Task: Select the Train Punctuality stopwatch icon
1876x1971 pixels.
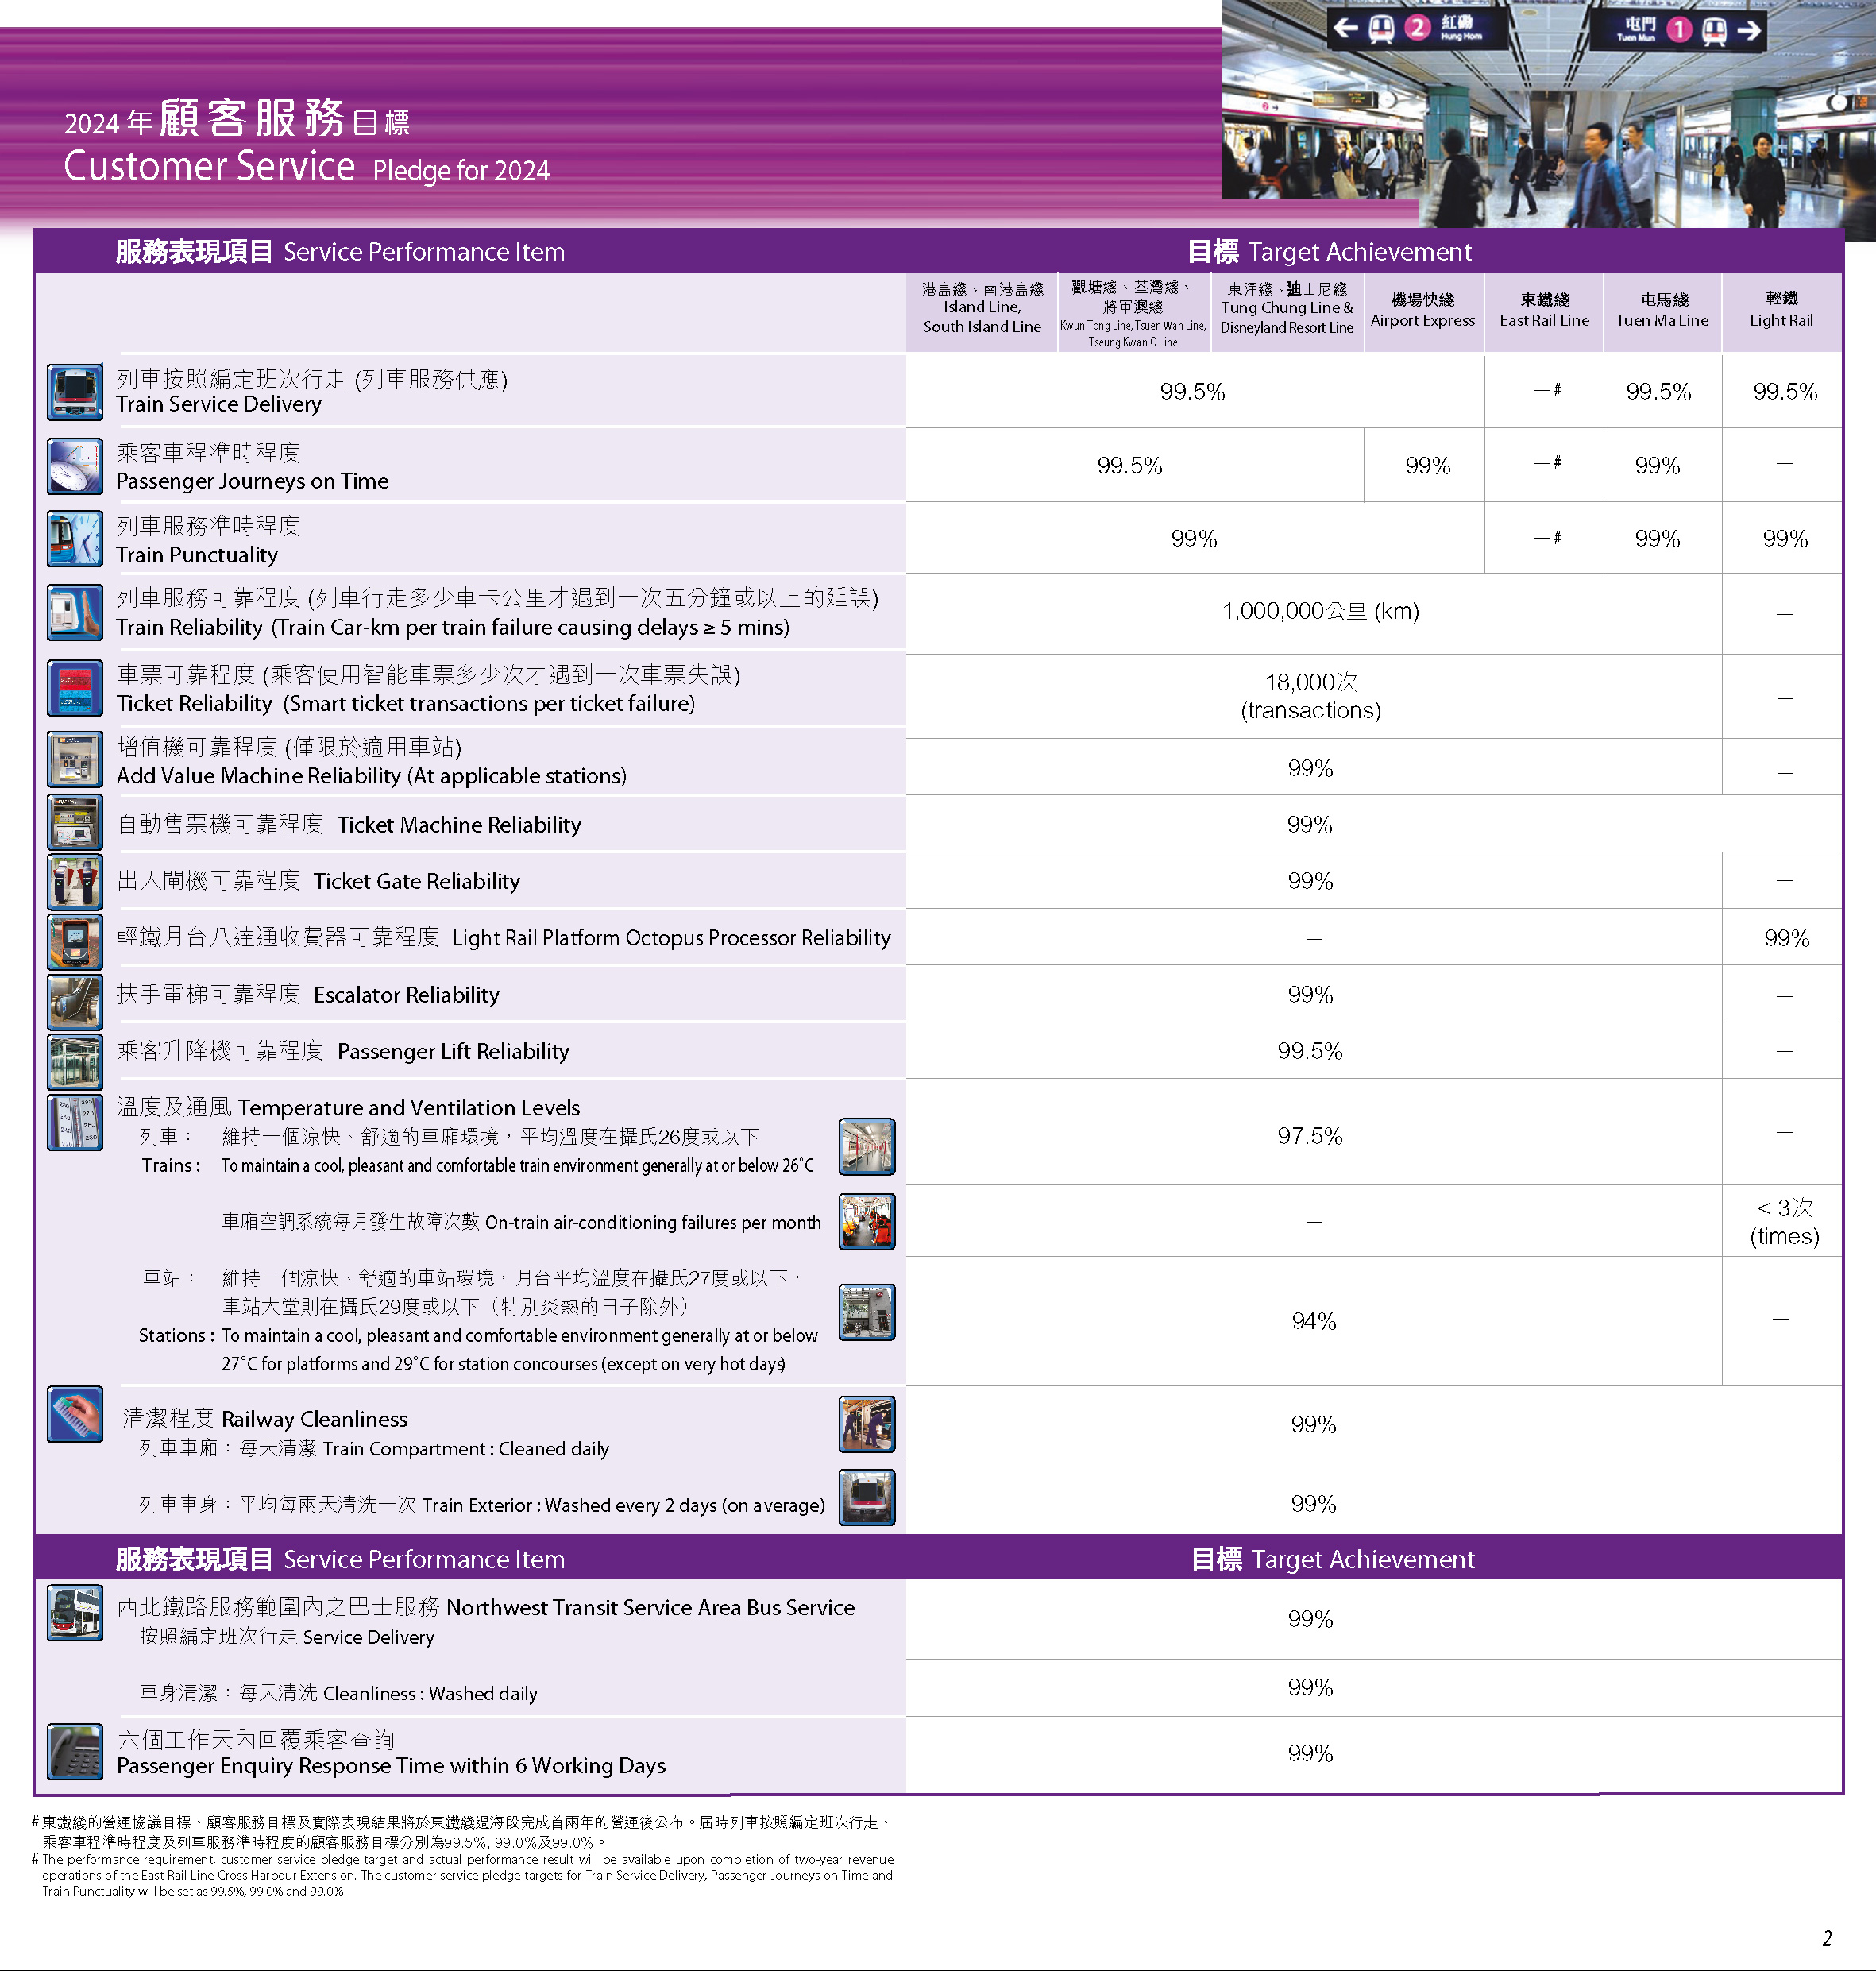Action: [x=75, y=539]
